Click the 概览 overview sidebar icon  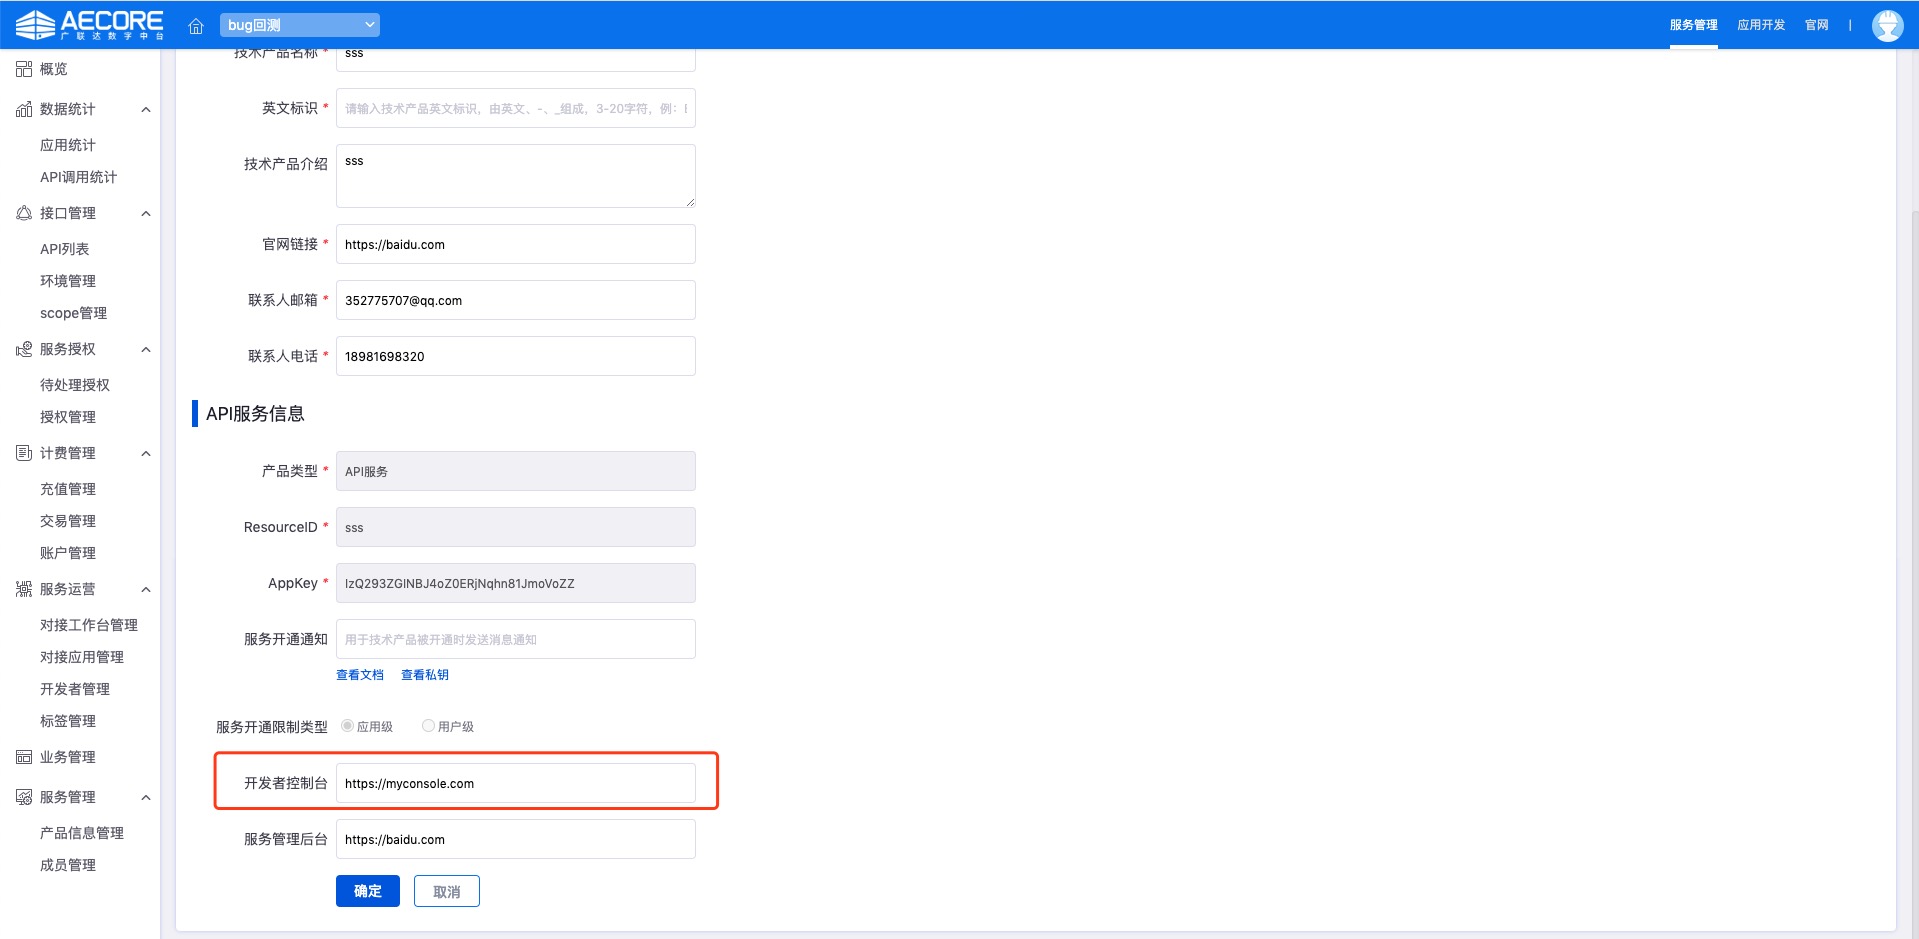click(24, 69)
